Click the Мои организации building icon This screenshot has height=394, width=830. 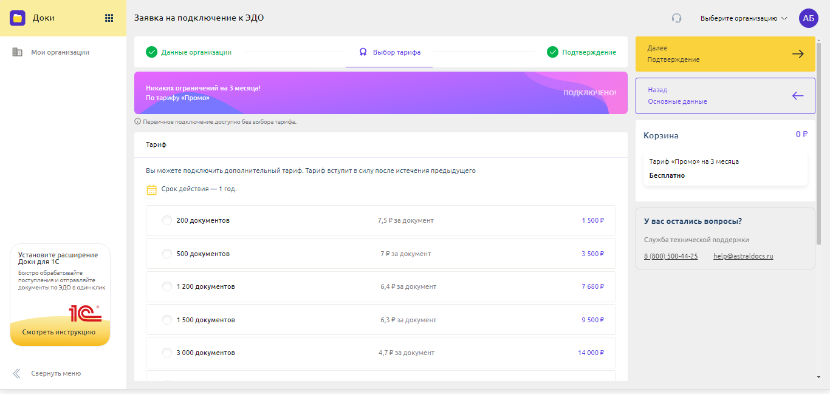(x=17, y=52)
